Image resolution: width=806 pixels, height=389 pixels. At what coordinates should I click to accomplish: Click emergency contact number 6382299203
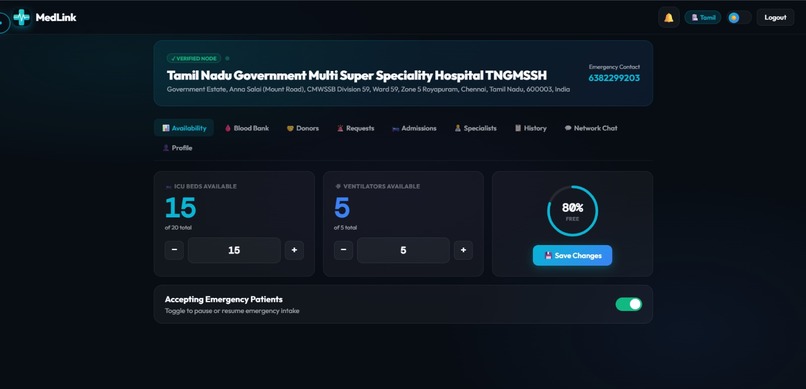pyautogui.click(x=614, y=78)
